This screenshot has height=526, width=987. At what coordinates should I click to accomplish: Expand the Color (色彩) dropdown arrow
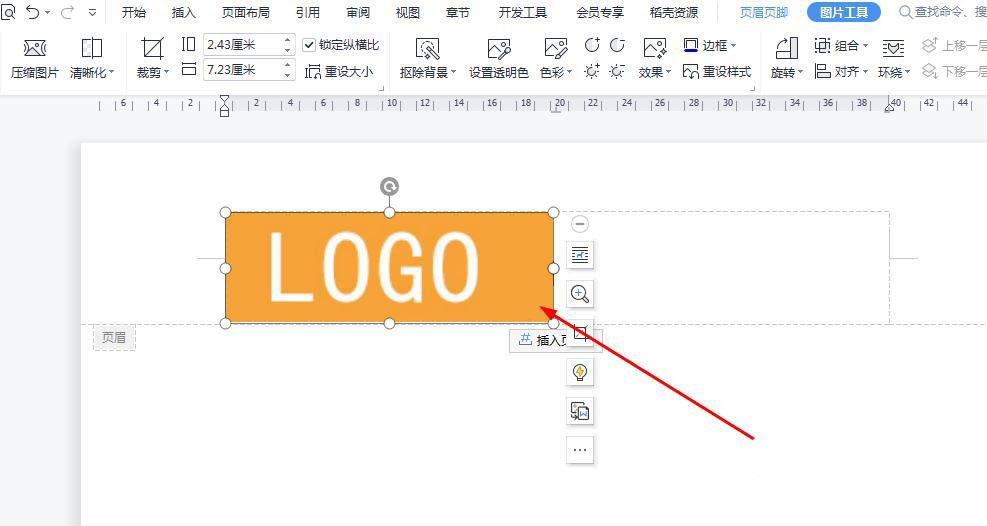570,72
